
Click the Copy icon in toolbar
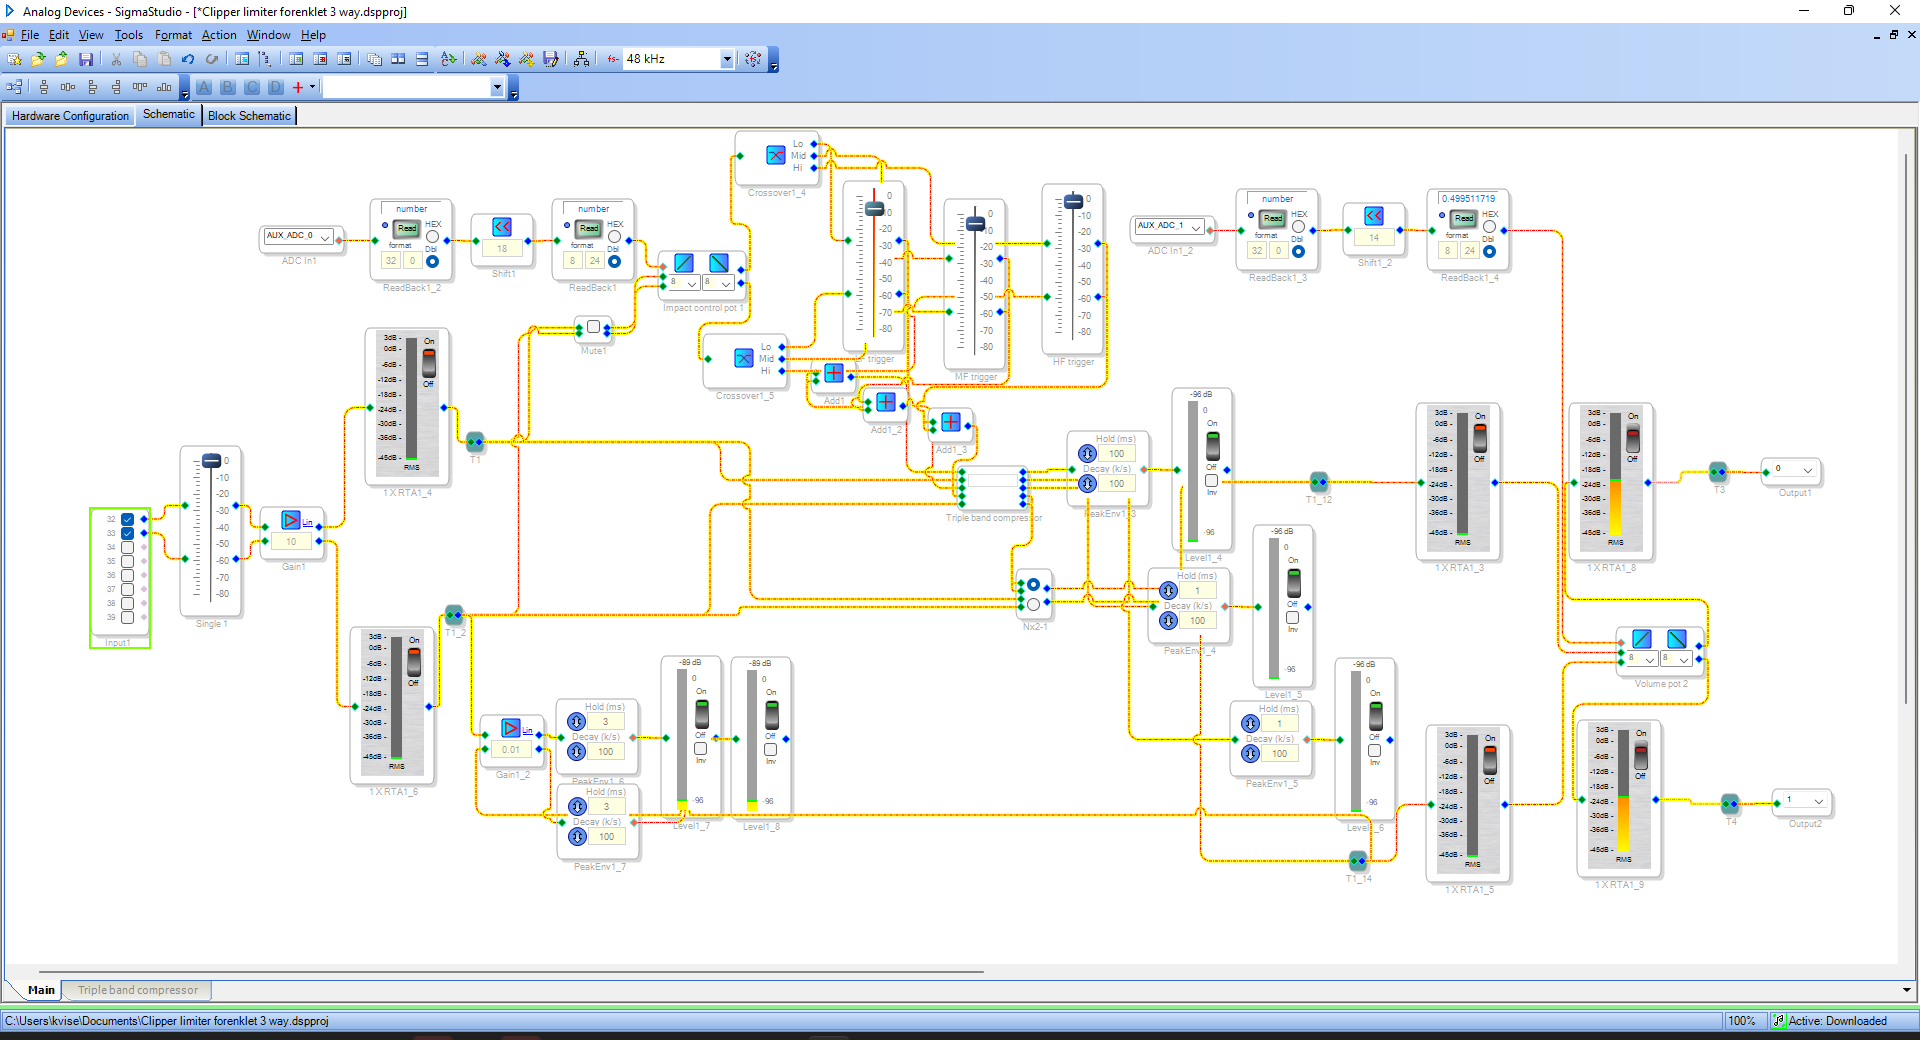pyautogui.click(x=140, y=59)
